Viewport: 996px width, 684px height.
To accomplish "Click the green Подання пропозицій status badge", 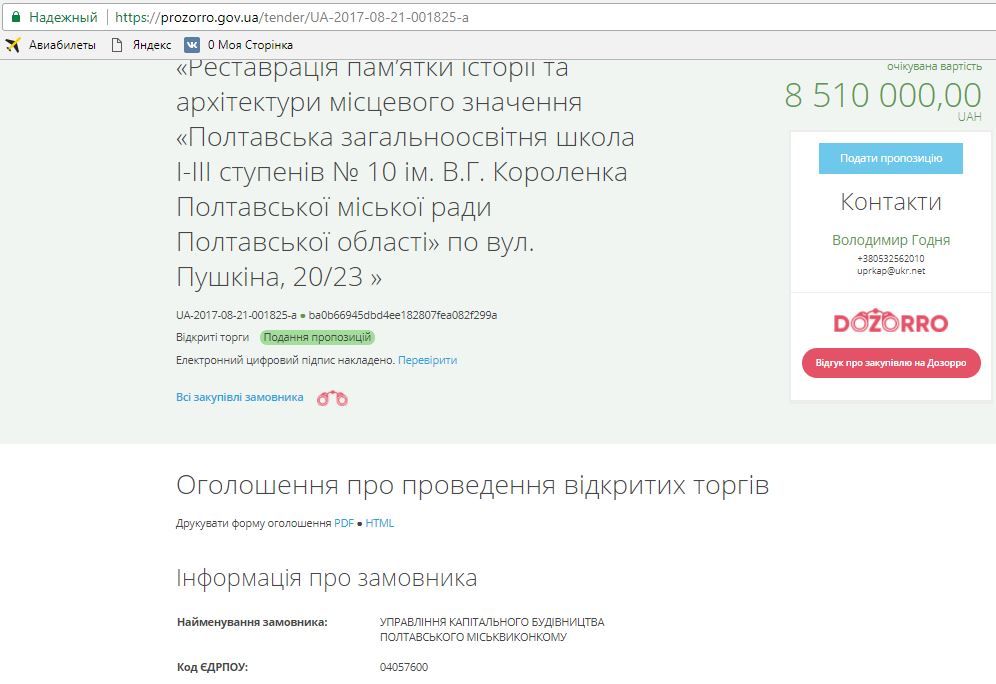I will click(x=318, y=337).
